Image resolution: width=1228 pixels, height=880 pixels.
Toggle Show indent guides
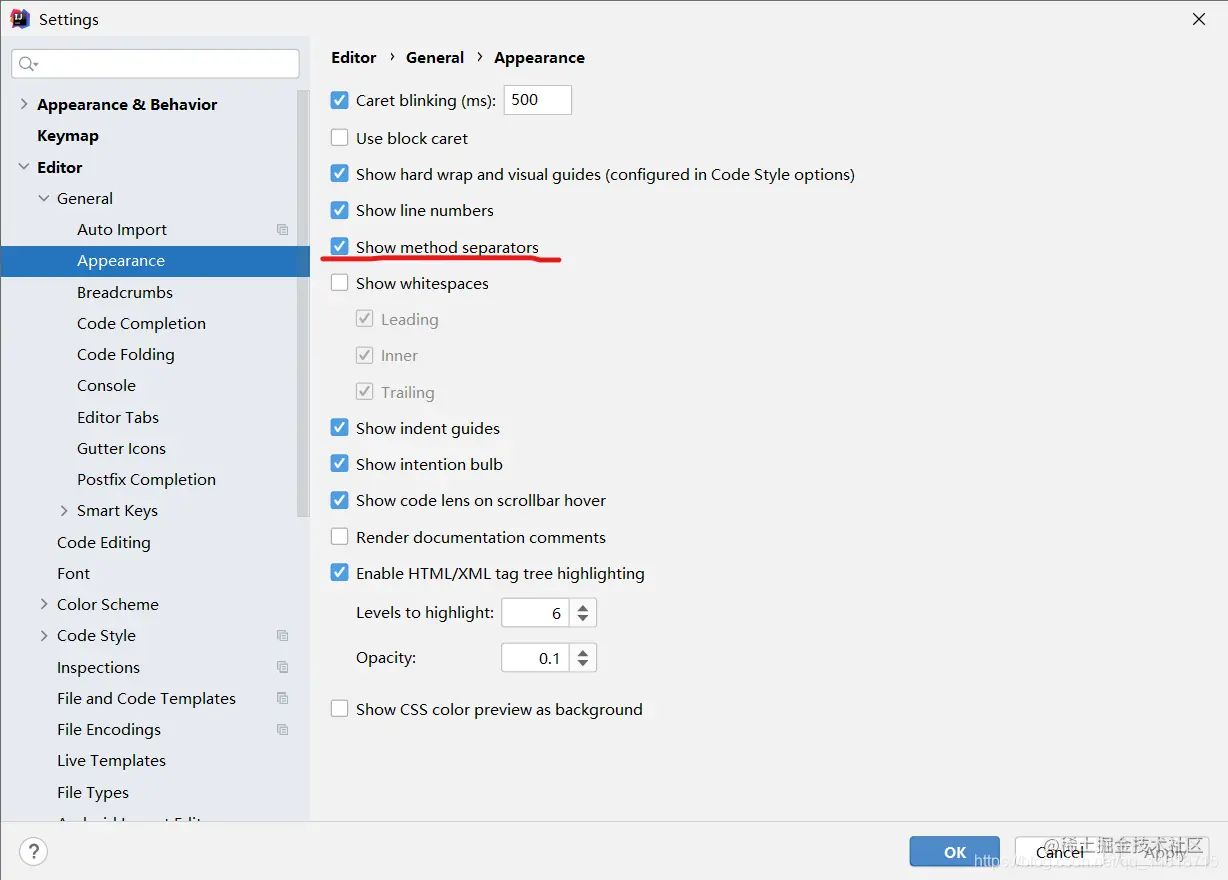coord(340,428)
